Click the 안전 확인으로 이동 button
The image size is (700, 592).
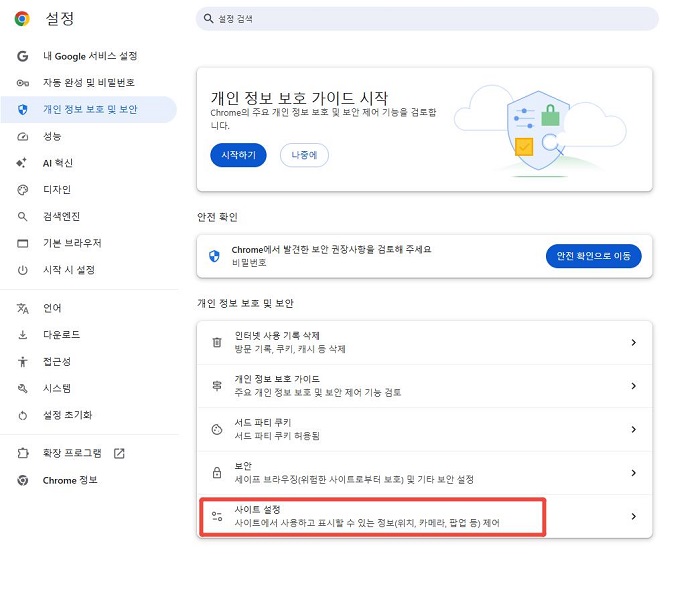click(x=593, y=256)
